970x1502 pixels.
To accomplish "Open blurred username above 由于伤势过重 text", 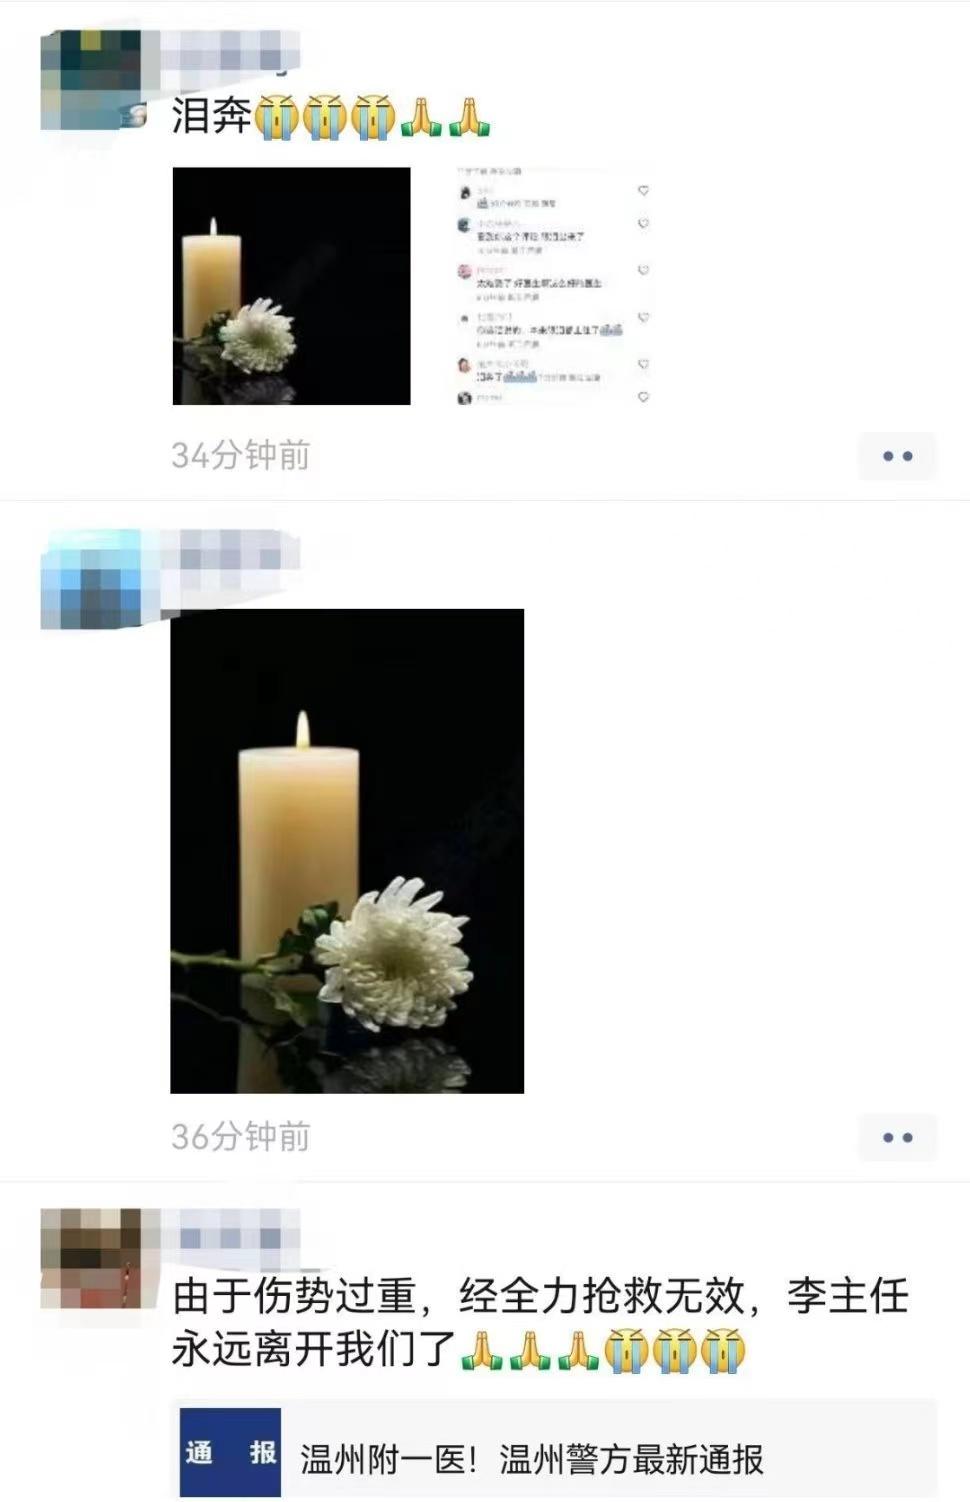I will pyautogui.click(x=232, y=1232).
